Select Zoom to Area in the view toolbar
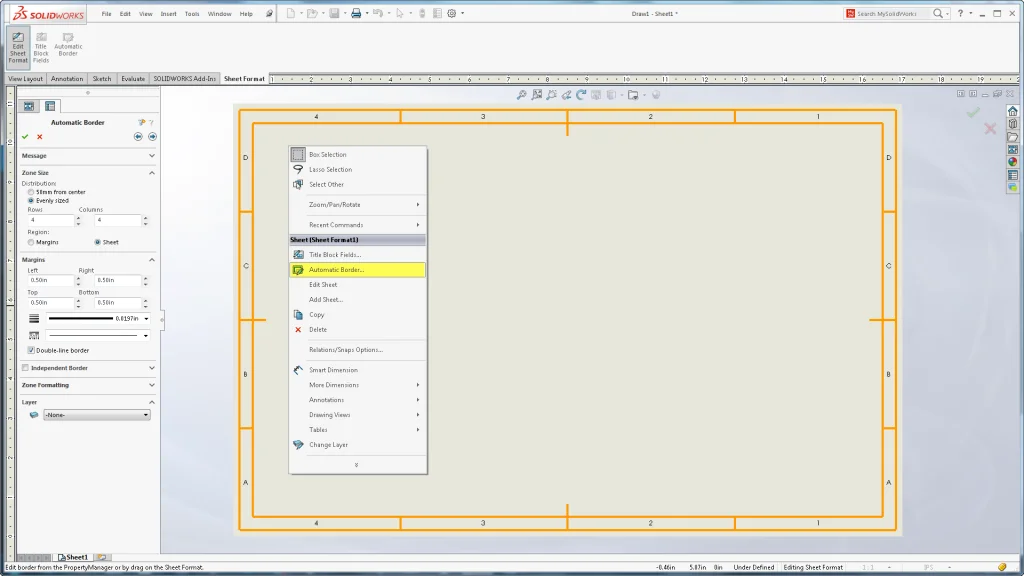Screen dimensions: 1024x576 pyautogui.click(x=538, y=94)
